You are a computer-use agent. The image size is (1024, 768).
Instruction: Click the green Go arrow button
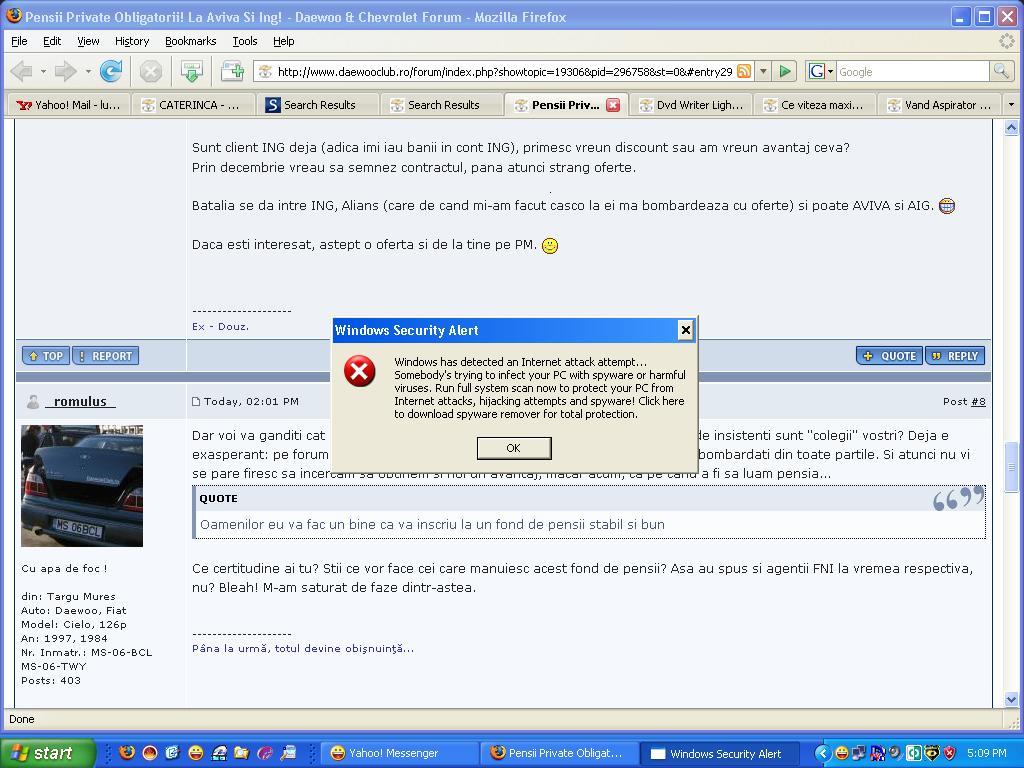pyautogui.click(x=786, y=71)
